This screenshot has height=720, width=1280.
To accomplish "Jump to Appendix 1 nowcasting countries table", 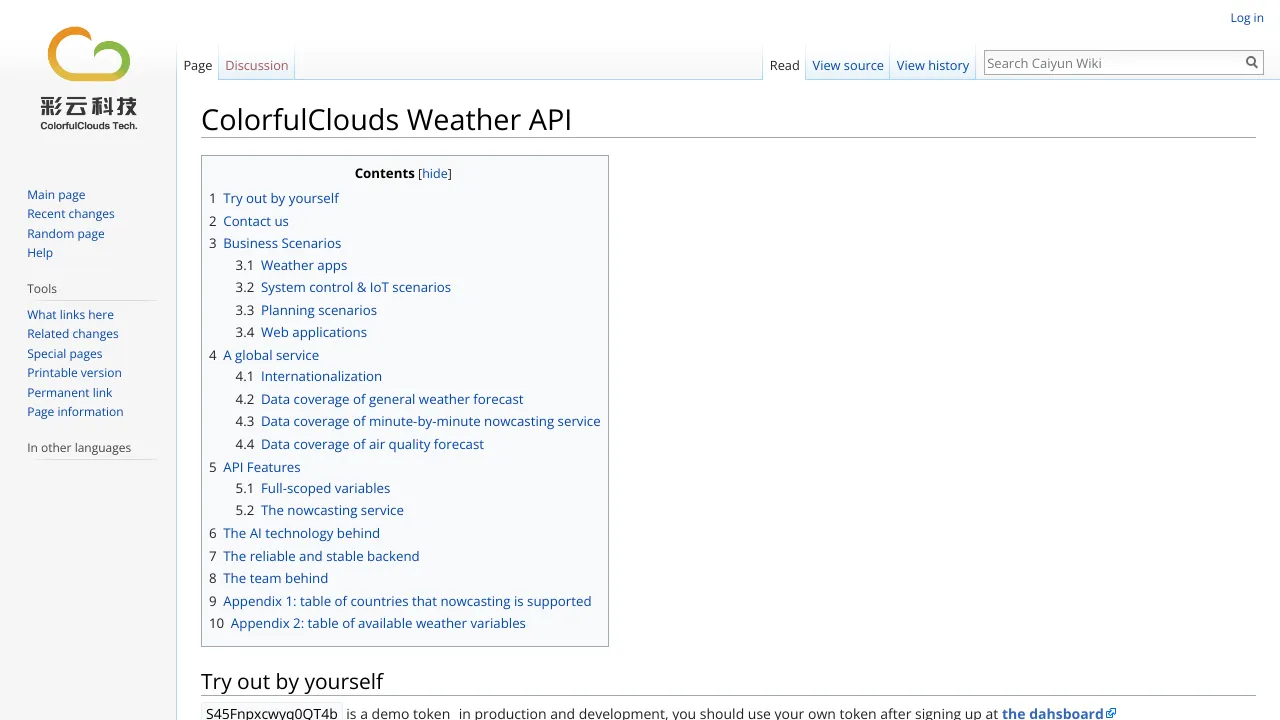I will click(400, 601).
